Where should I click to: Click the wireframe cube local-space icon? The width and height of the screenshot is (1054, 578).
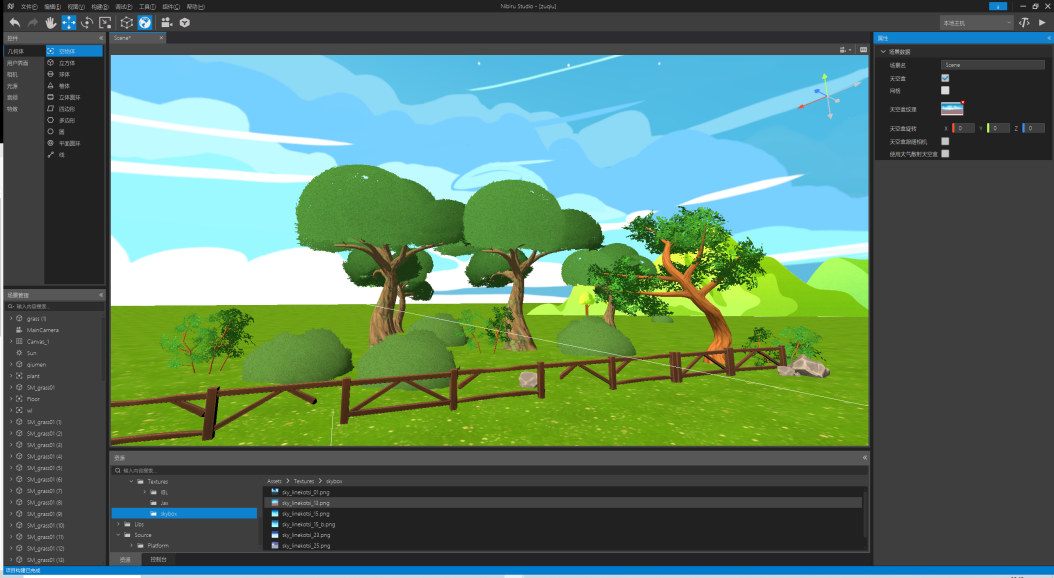coord(127,22)
